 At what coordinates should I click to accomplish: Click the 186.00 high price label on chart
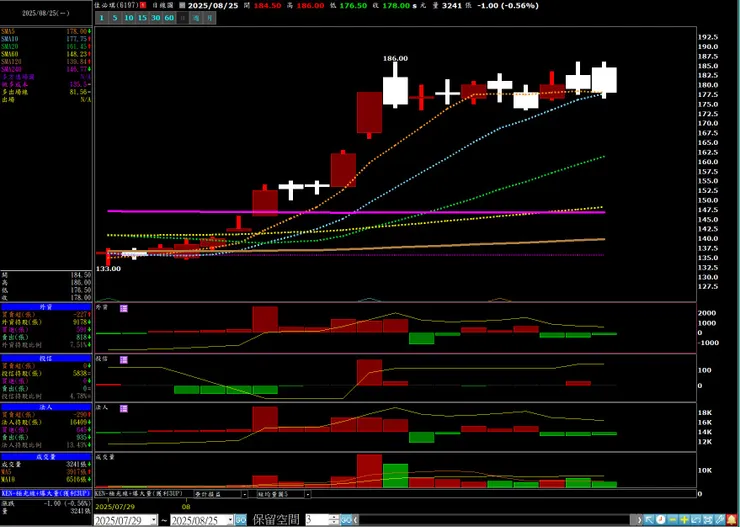(x=395, y=59)
